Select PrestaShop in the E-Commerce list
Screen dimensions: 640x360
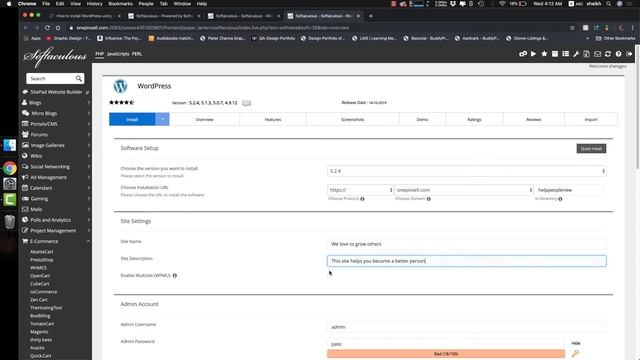tap(42, 260)
